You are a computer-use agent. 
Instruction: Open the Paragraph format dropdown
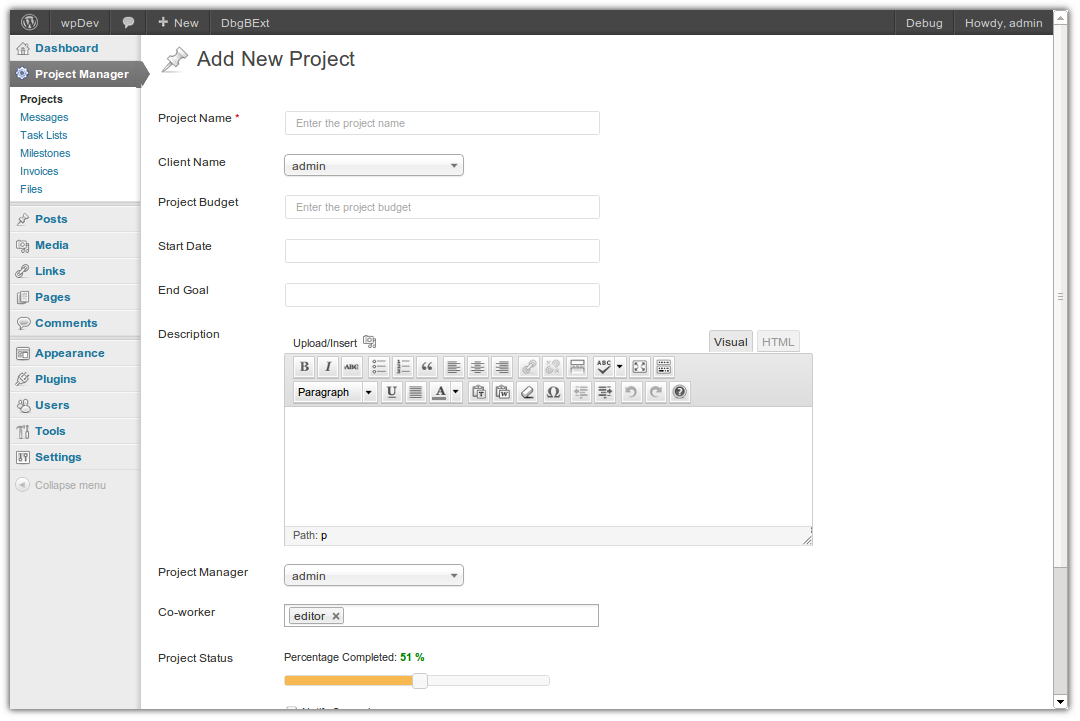[x=335, y=393]
